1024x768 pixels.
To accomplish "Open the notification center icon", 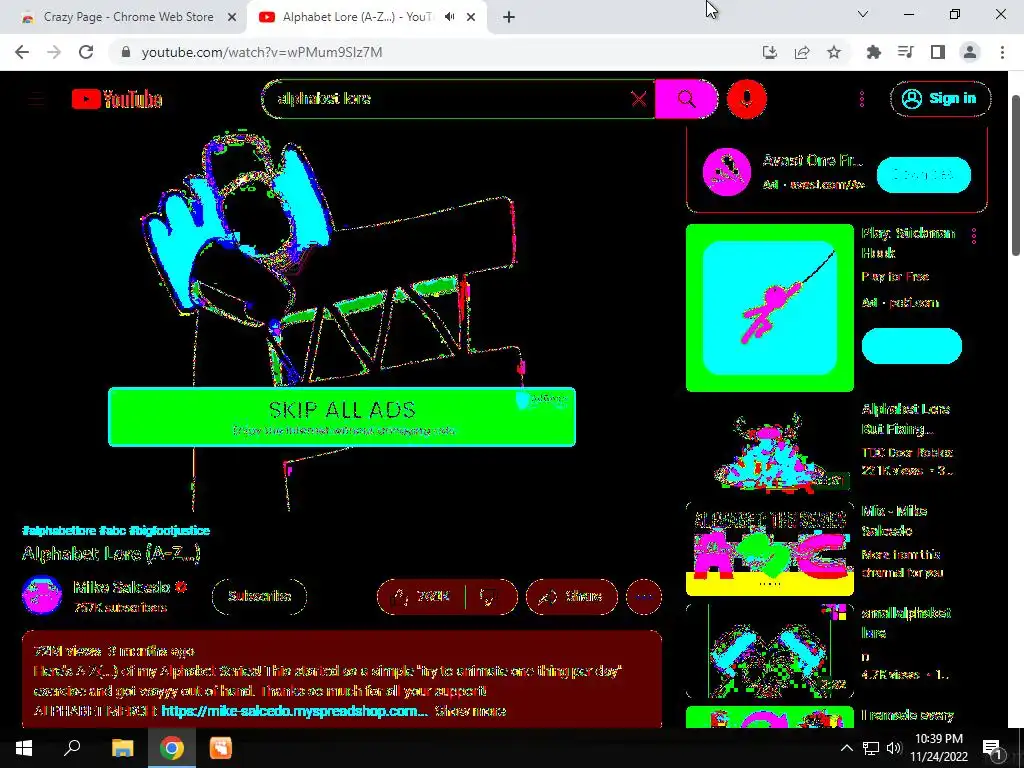I will point(991,748).
